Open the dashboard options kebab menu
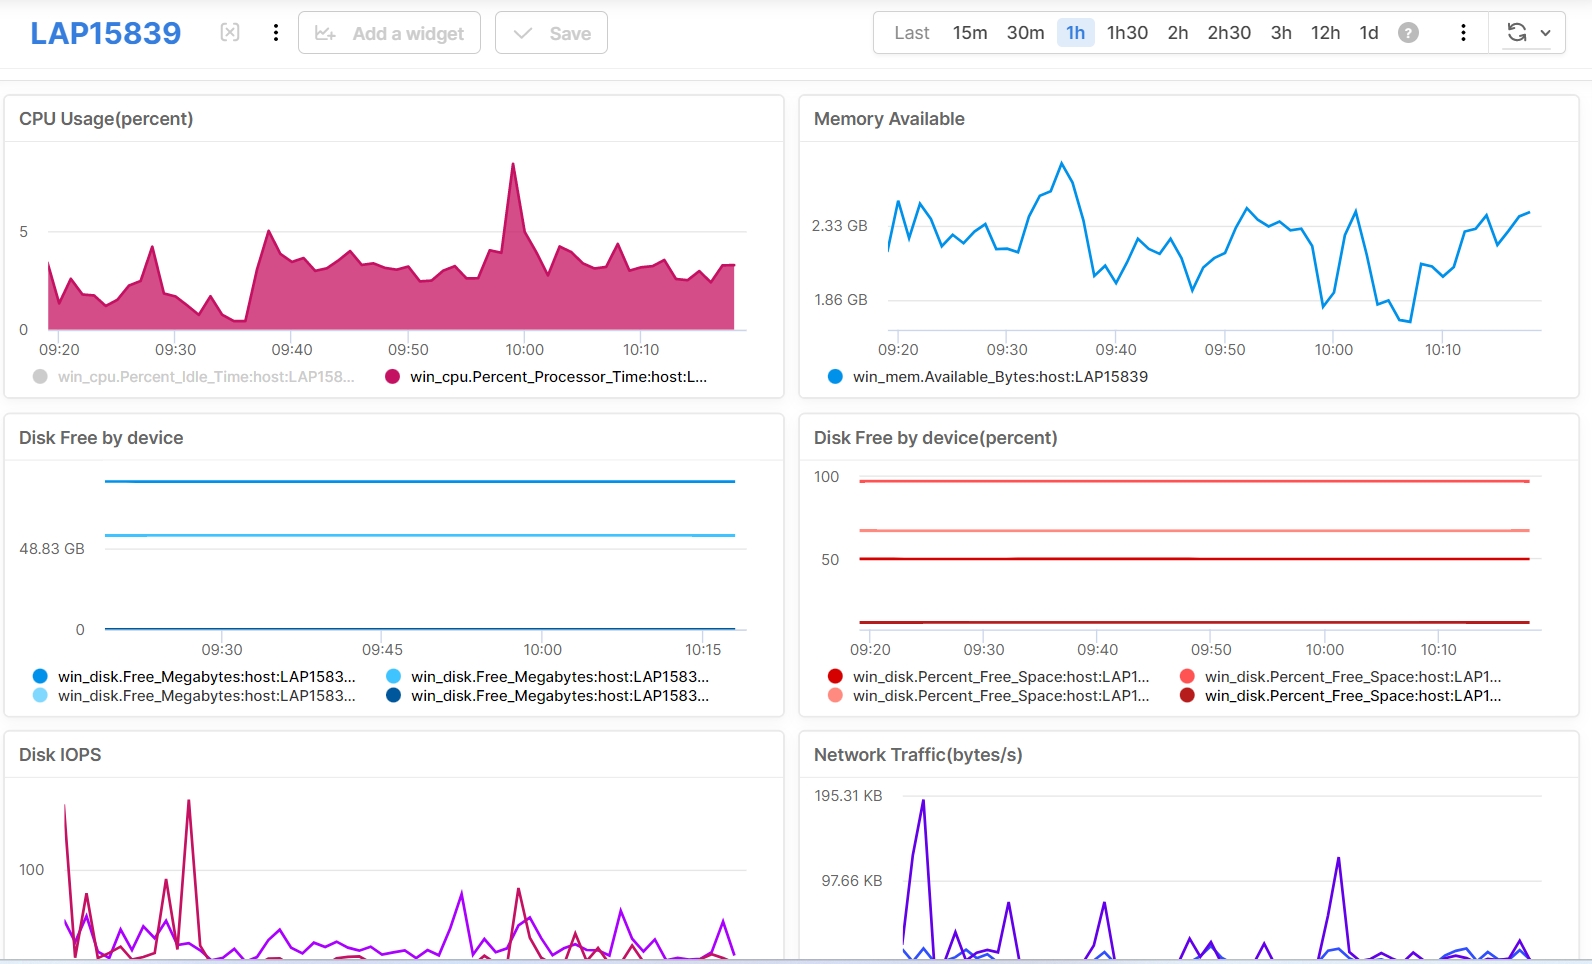Image resolution: width=1592 pixels, height=964 pixels. pos(276,33)
